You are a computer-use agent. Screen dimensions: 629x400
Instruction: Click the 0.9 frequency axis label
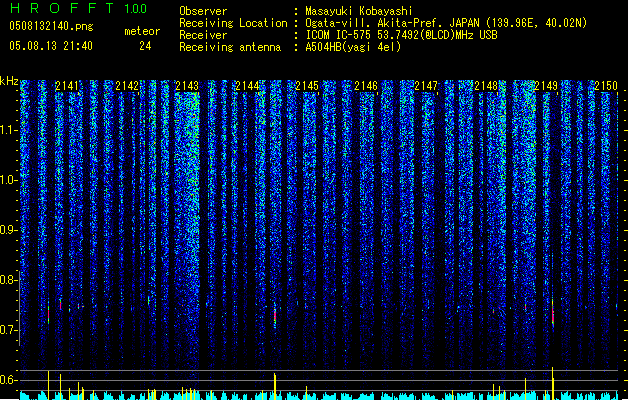point(8,230)
